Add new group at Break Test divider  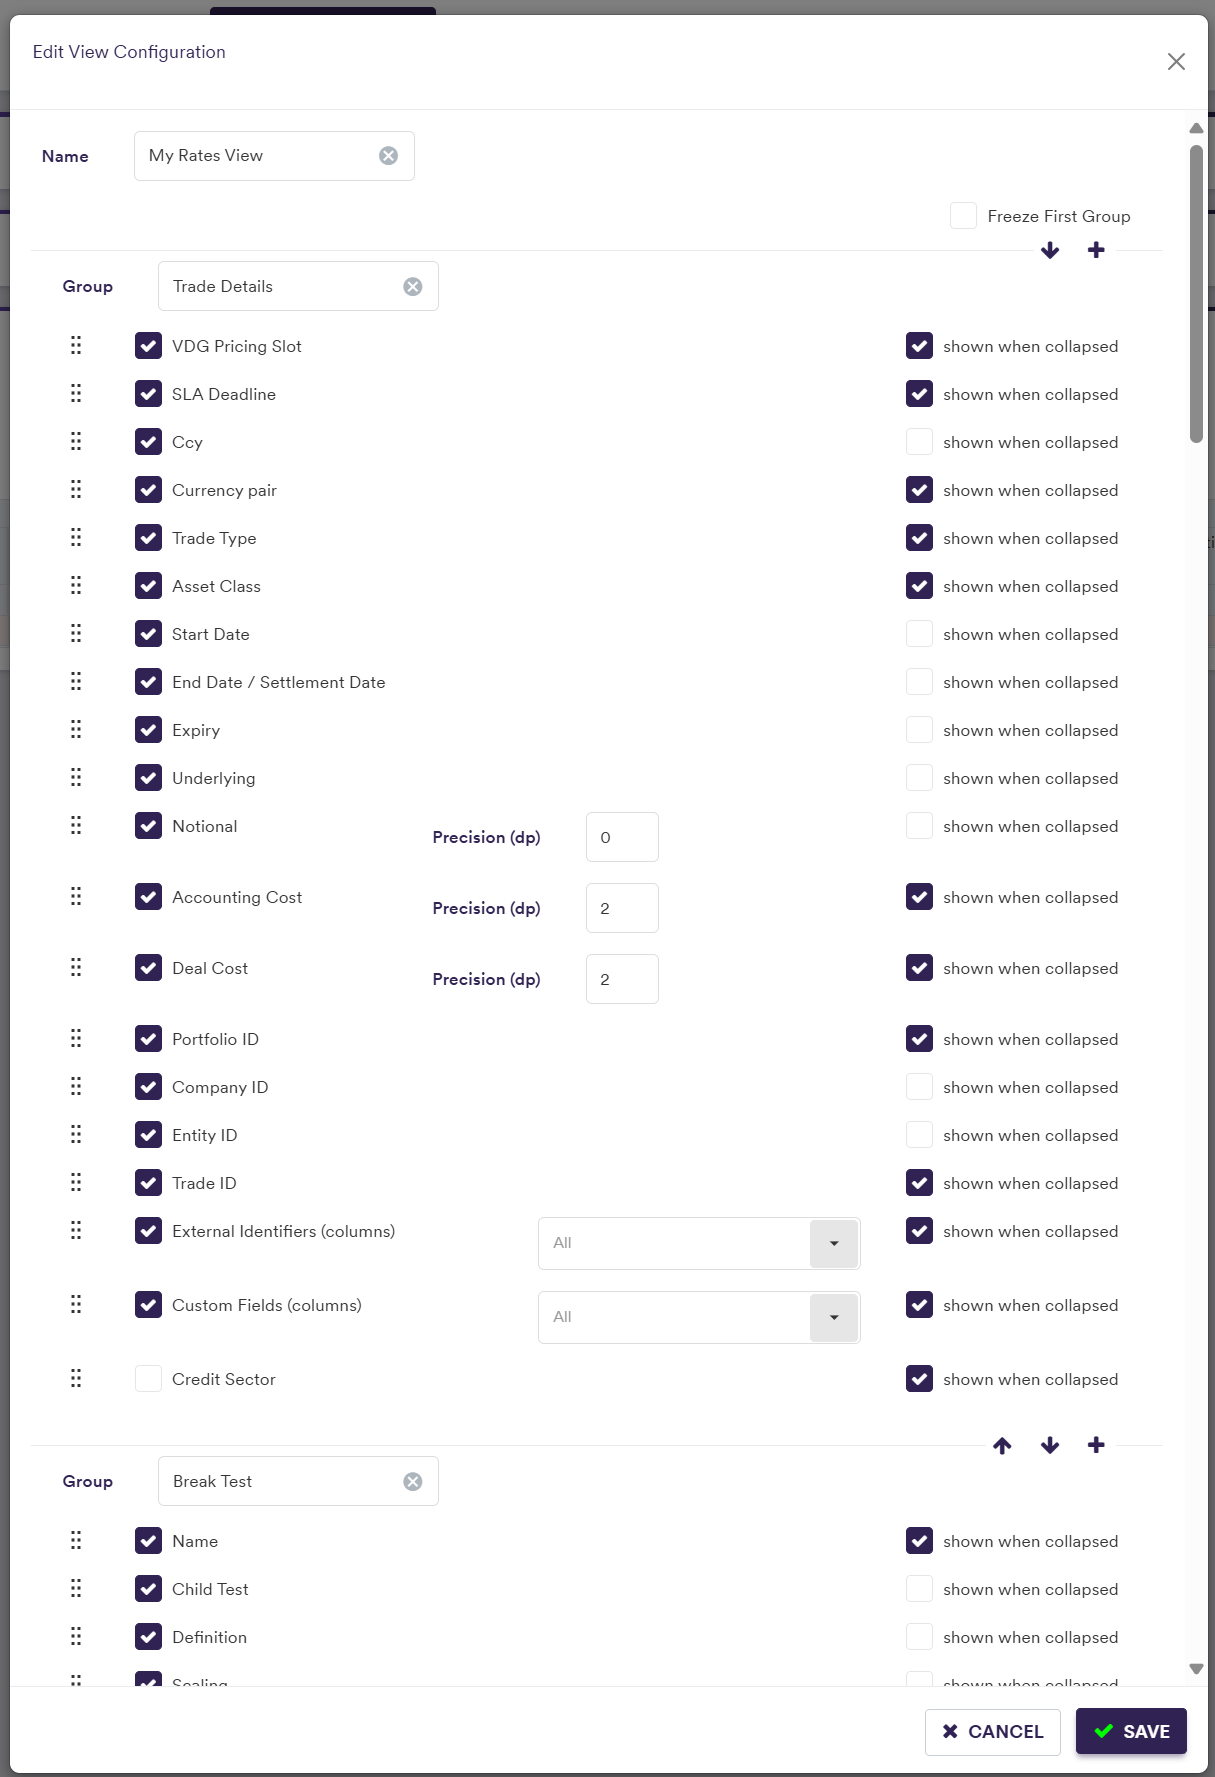[x=1096, y=1445]
